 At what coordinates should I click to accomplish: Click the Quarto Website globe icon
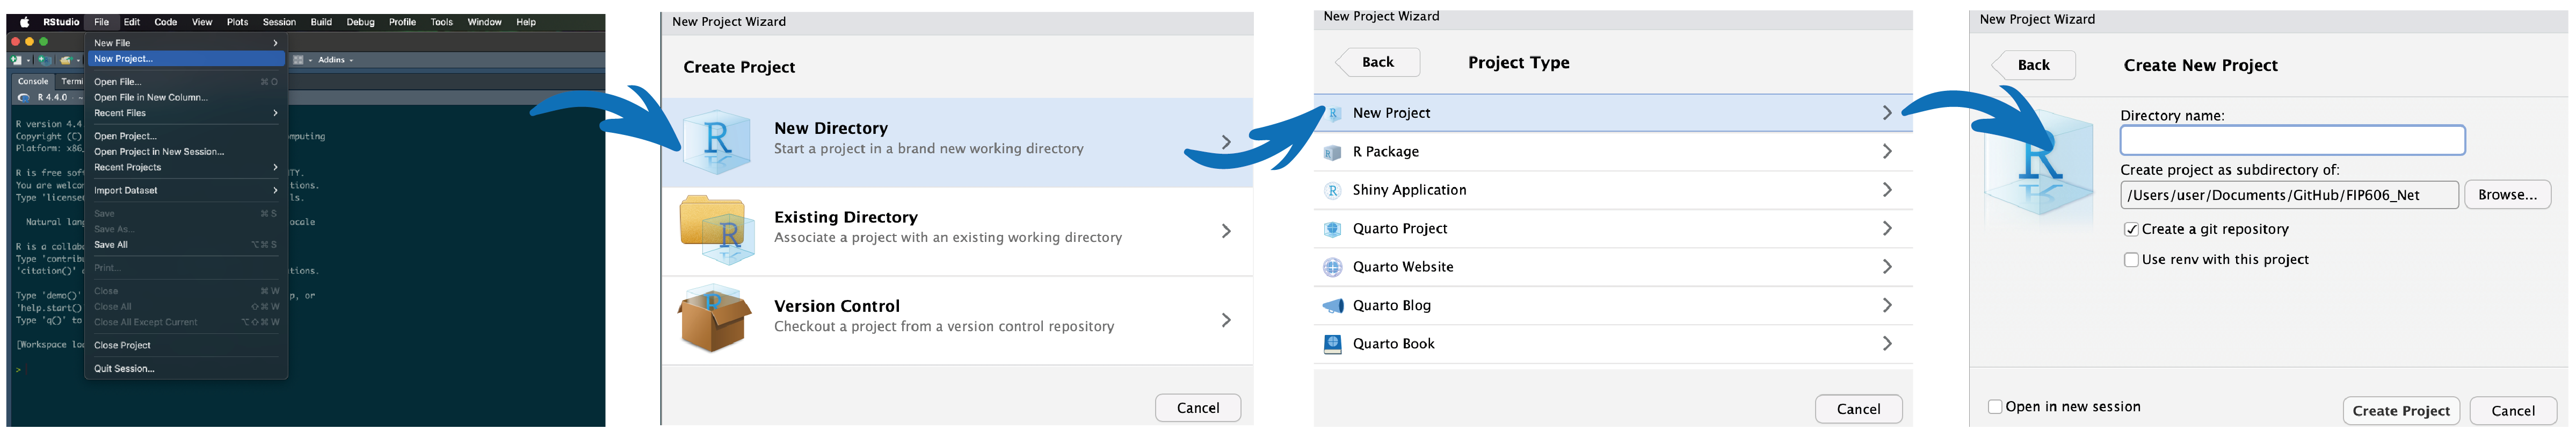point(1332,267)
